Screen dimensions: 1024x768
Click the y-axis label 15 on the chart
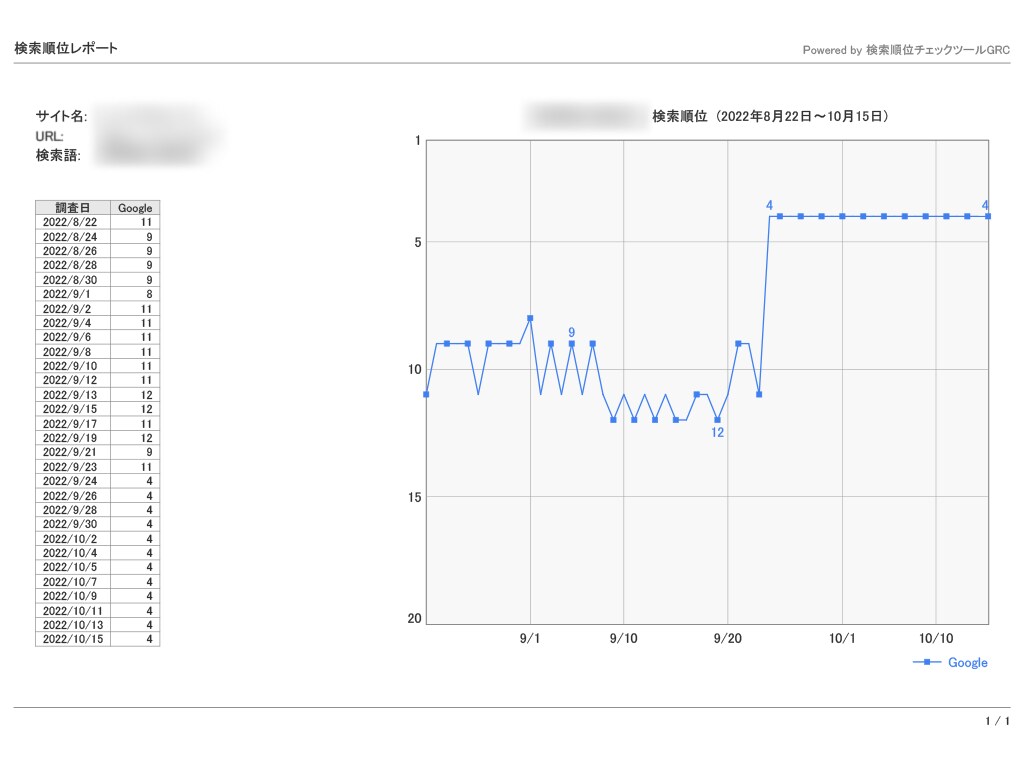tap(415, 497)
